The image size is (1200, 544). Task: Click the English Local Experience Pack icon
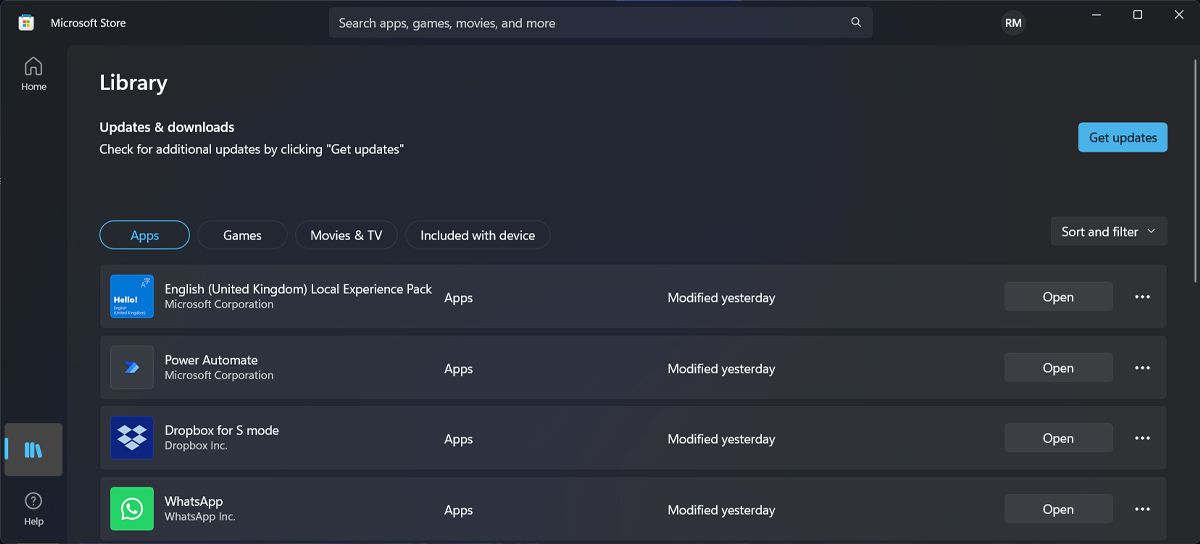click(x=132, y=297)
